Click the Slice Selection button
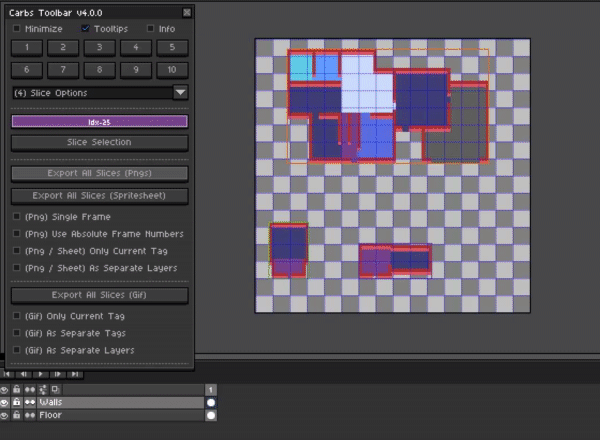The image size is (600, 440). coord(99,142)
